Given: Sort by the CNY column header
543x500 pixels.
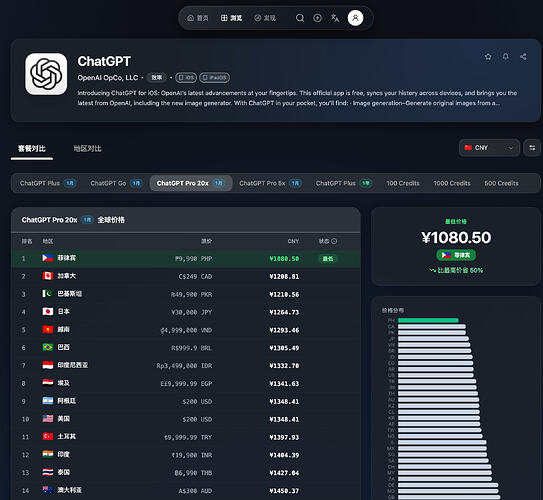Looking at the screenshot, I should tap(293, 241).
